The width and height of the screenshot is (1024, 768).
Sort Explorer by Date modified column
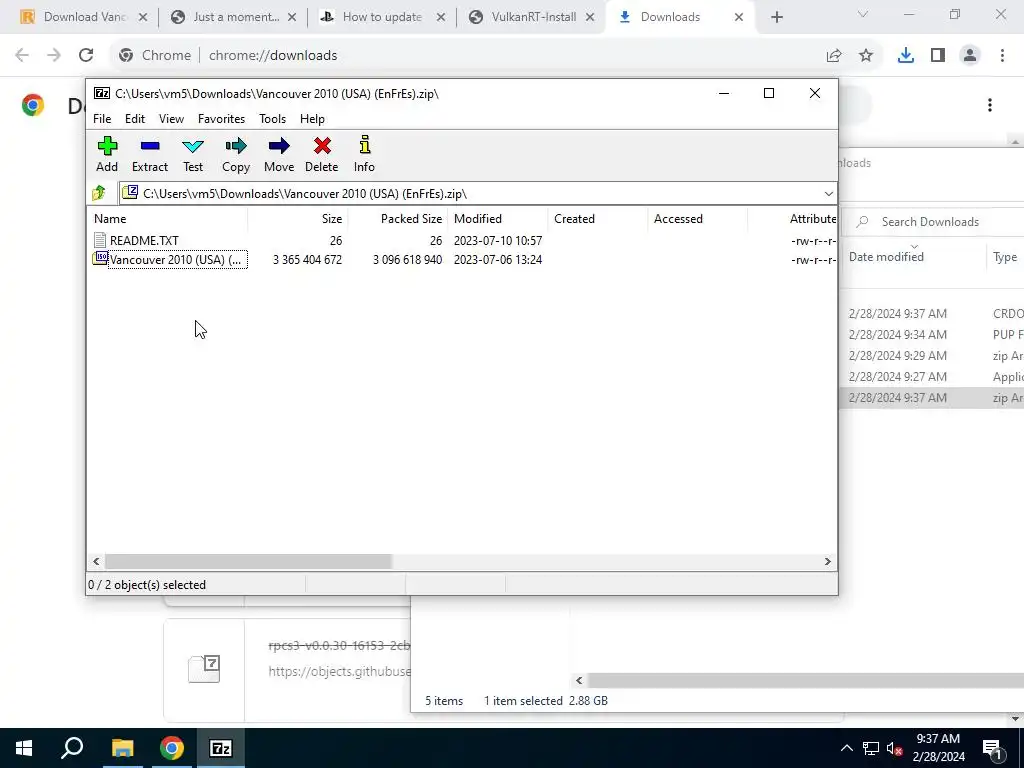click(x=914, y=257)
